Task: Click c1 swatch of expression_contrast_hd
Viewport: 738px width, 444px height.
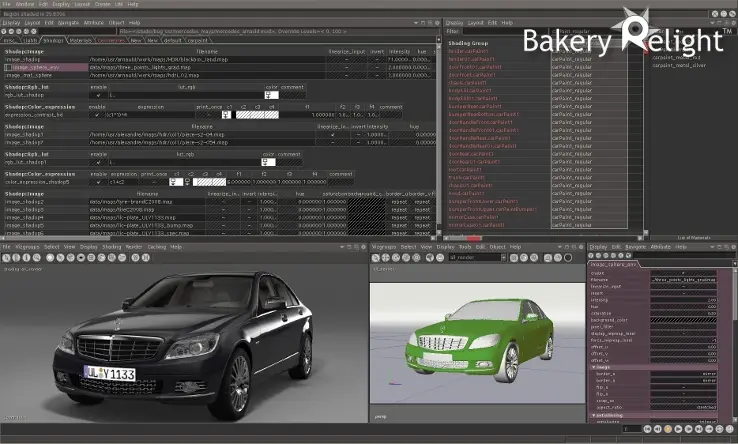Action: (x=226, y=115)
